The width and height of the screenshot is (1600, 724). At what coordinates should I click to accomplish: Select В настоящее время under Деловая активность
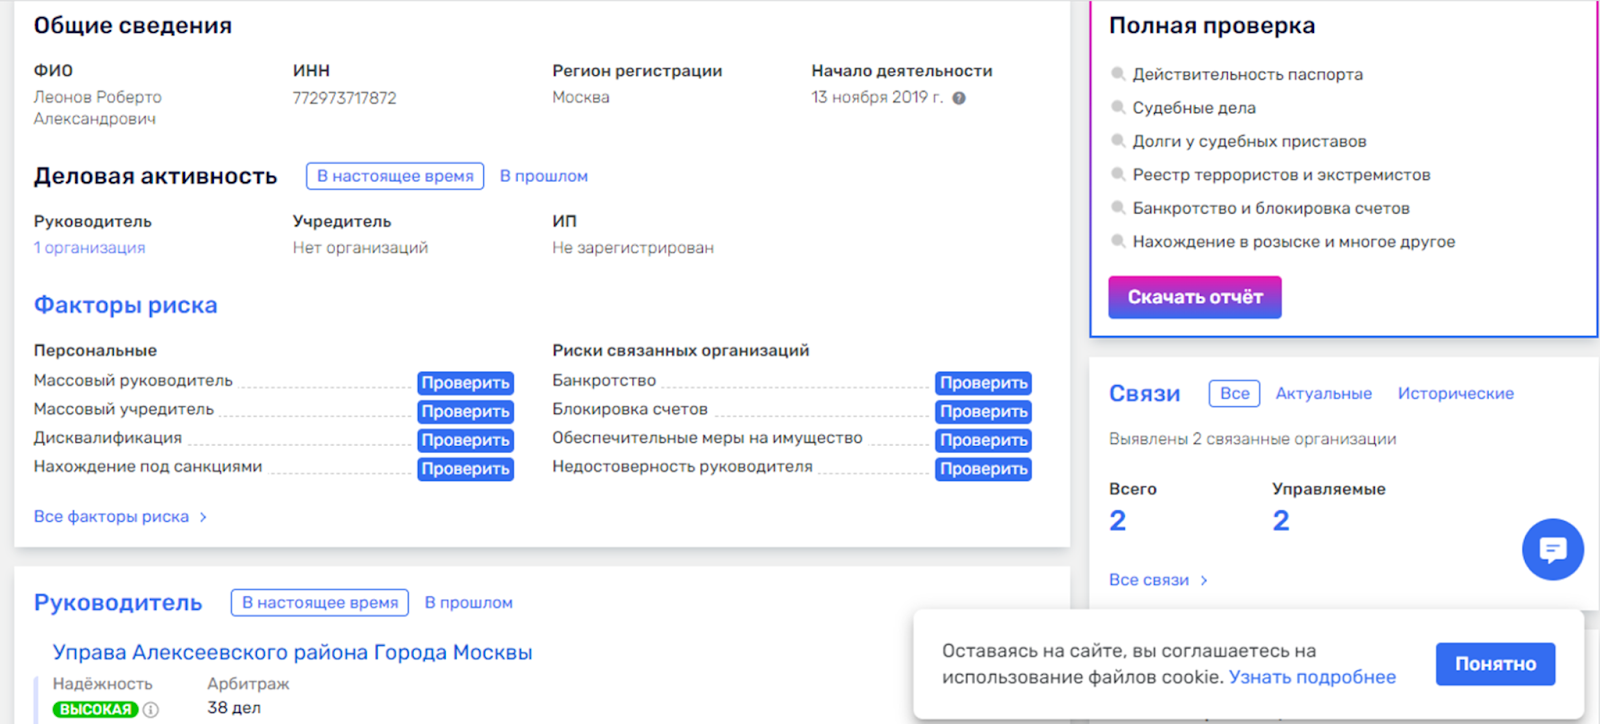click(395, 176)
